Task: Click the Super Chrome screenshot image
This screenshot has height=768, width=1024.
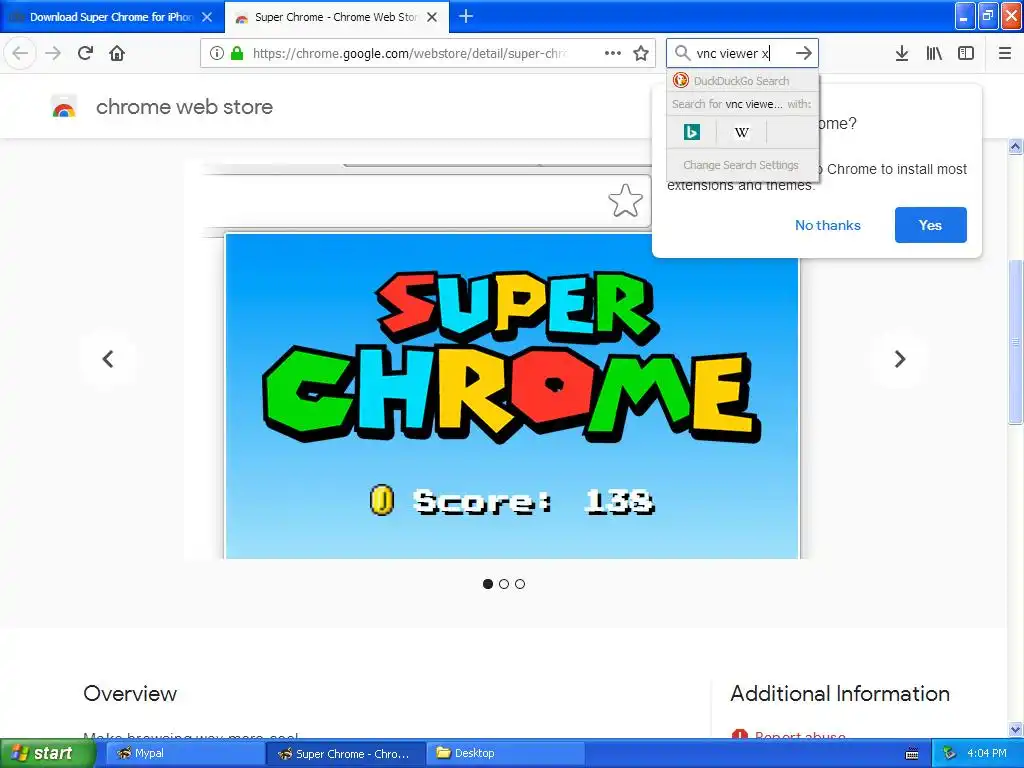Action: point(512,396)
